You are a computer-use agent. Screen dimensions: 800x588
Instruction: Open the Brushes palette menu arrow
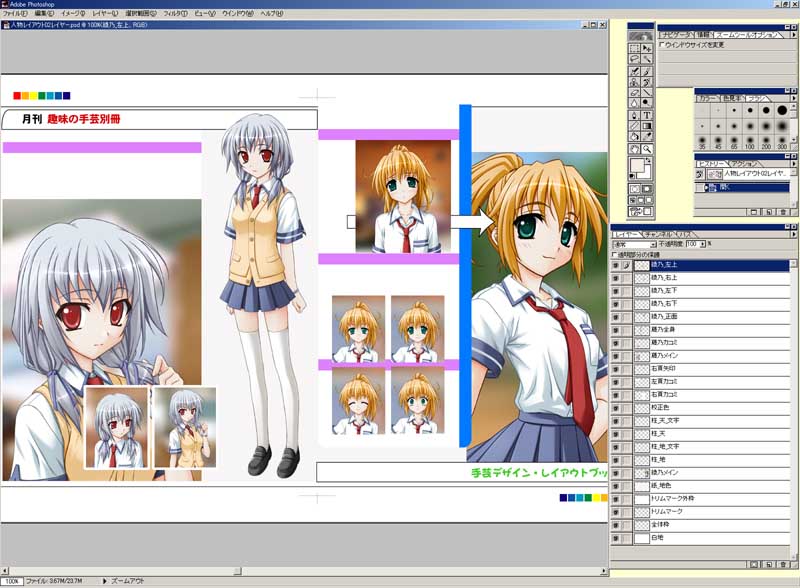pyautogui.click(x=793, y=97)
